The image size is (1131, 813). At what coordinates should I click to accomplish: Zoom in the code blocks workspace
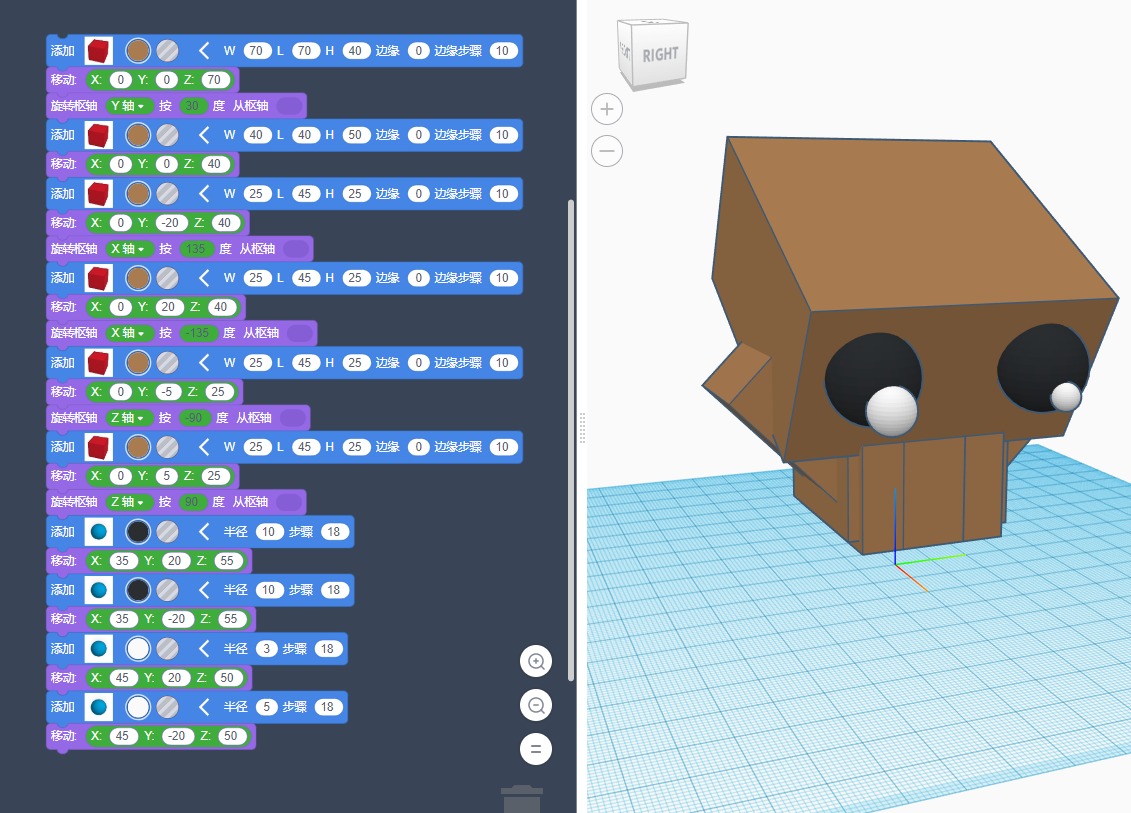(x=536, y=661)
